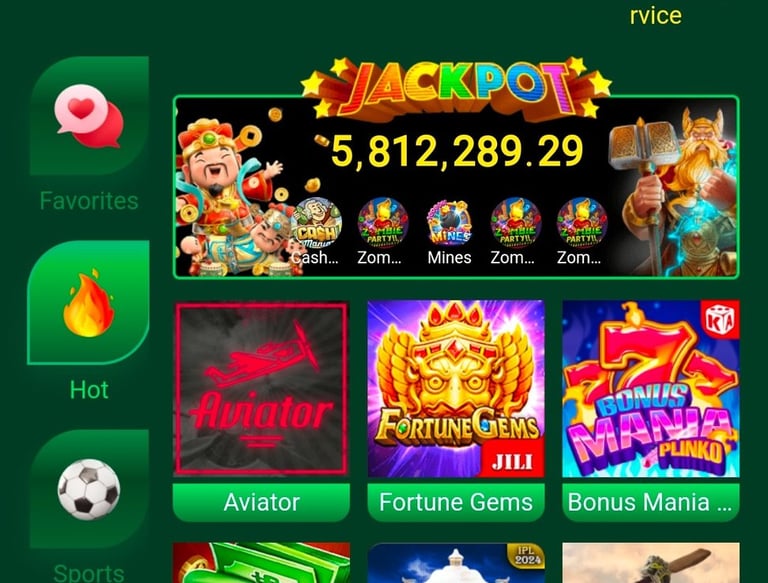Switch to the Hot category label
This screenshot has height=583, width=768.
89,390
